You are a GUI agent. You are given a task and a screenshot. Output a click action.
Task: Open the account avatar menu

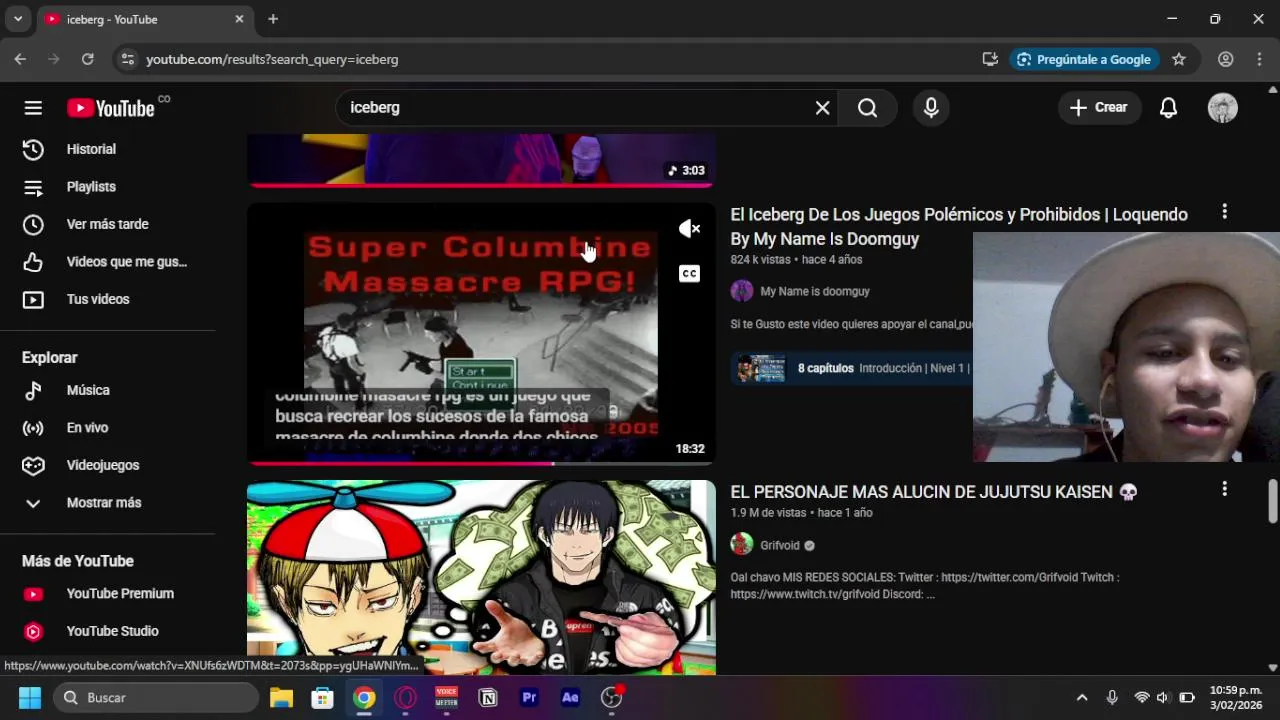pos(1222,108)
